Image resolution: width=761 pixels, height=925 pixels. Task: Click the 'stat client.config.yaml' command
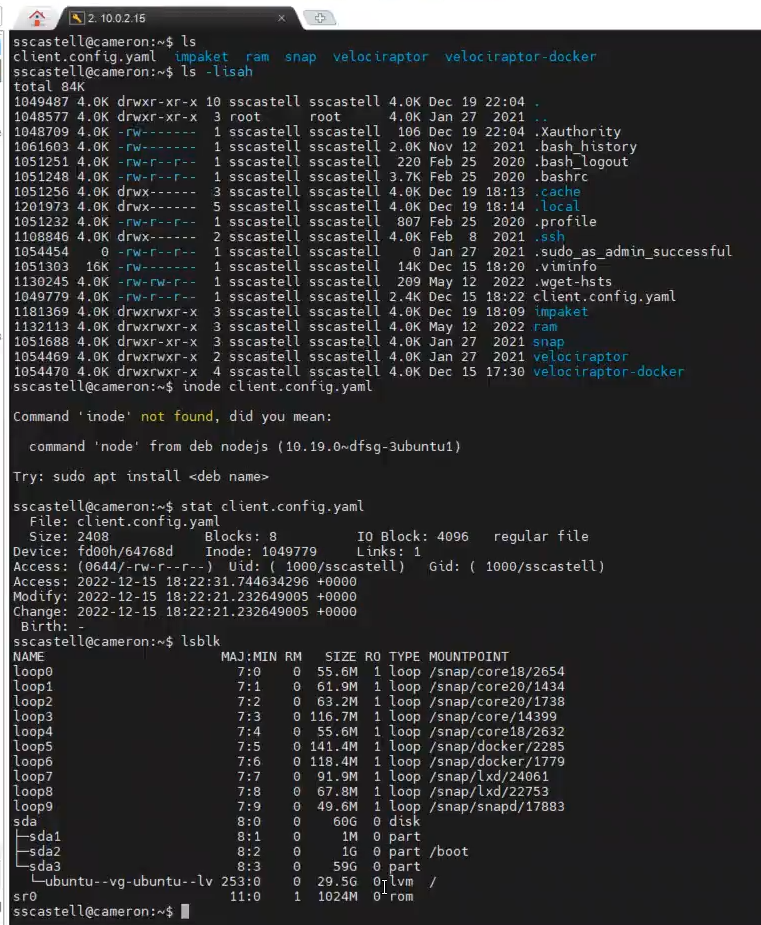[x=273, y=507]
